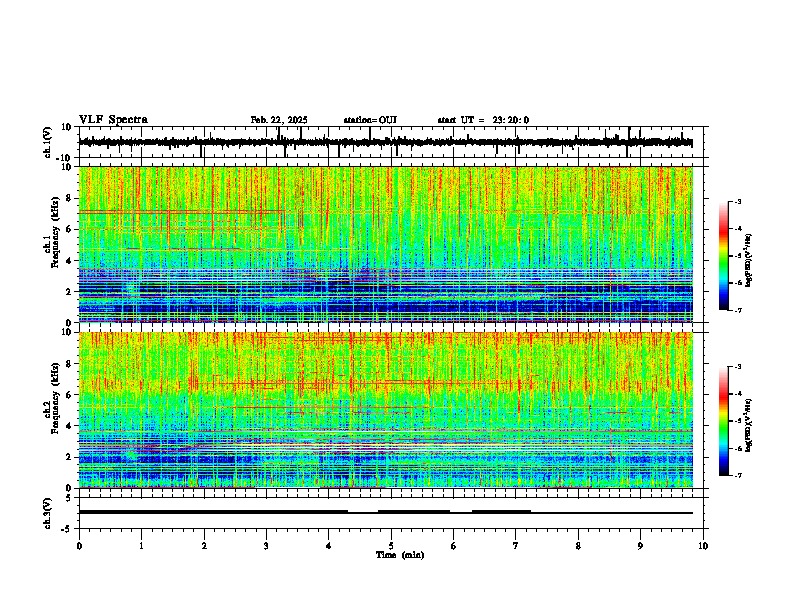Click the "4" kHz tick of ch.1 spectrogram
792x612 pixels.
pos(70,261)
